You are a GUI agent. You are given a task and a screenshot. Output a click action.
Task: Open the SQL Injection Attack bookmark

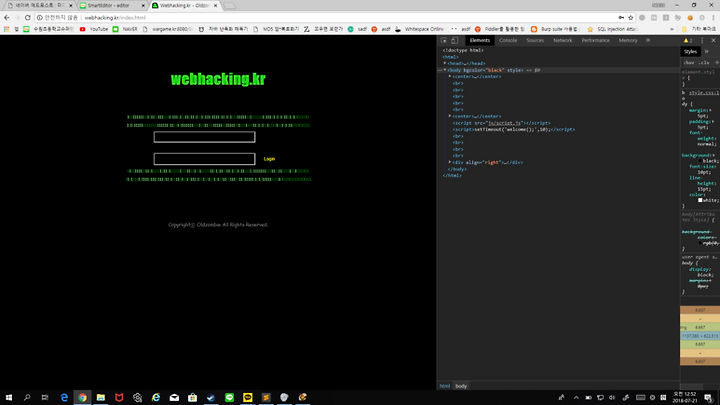[613, 29]
